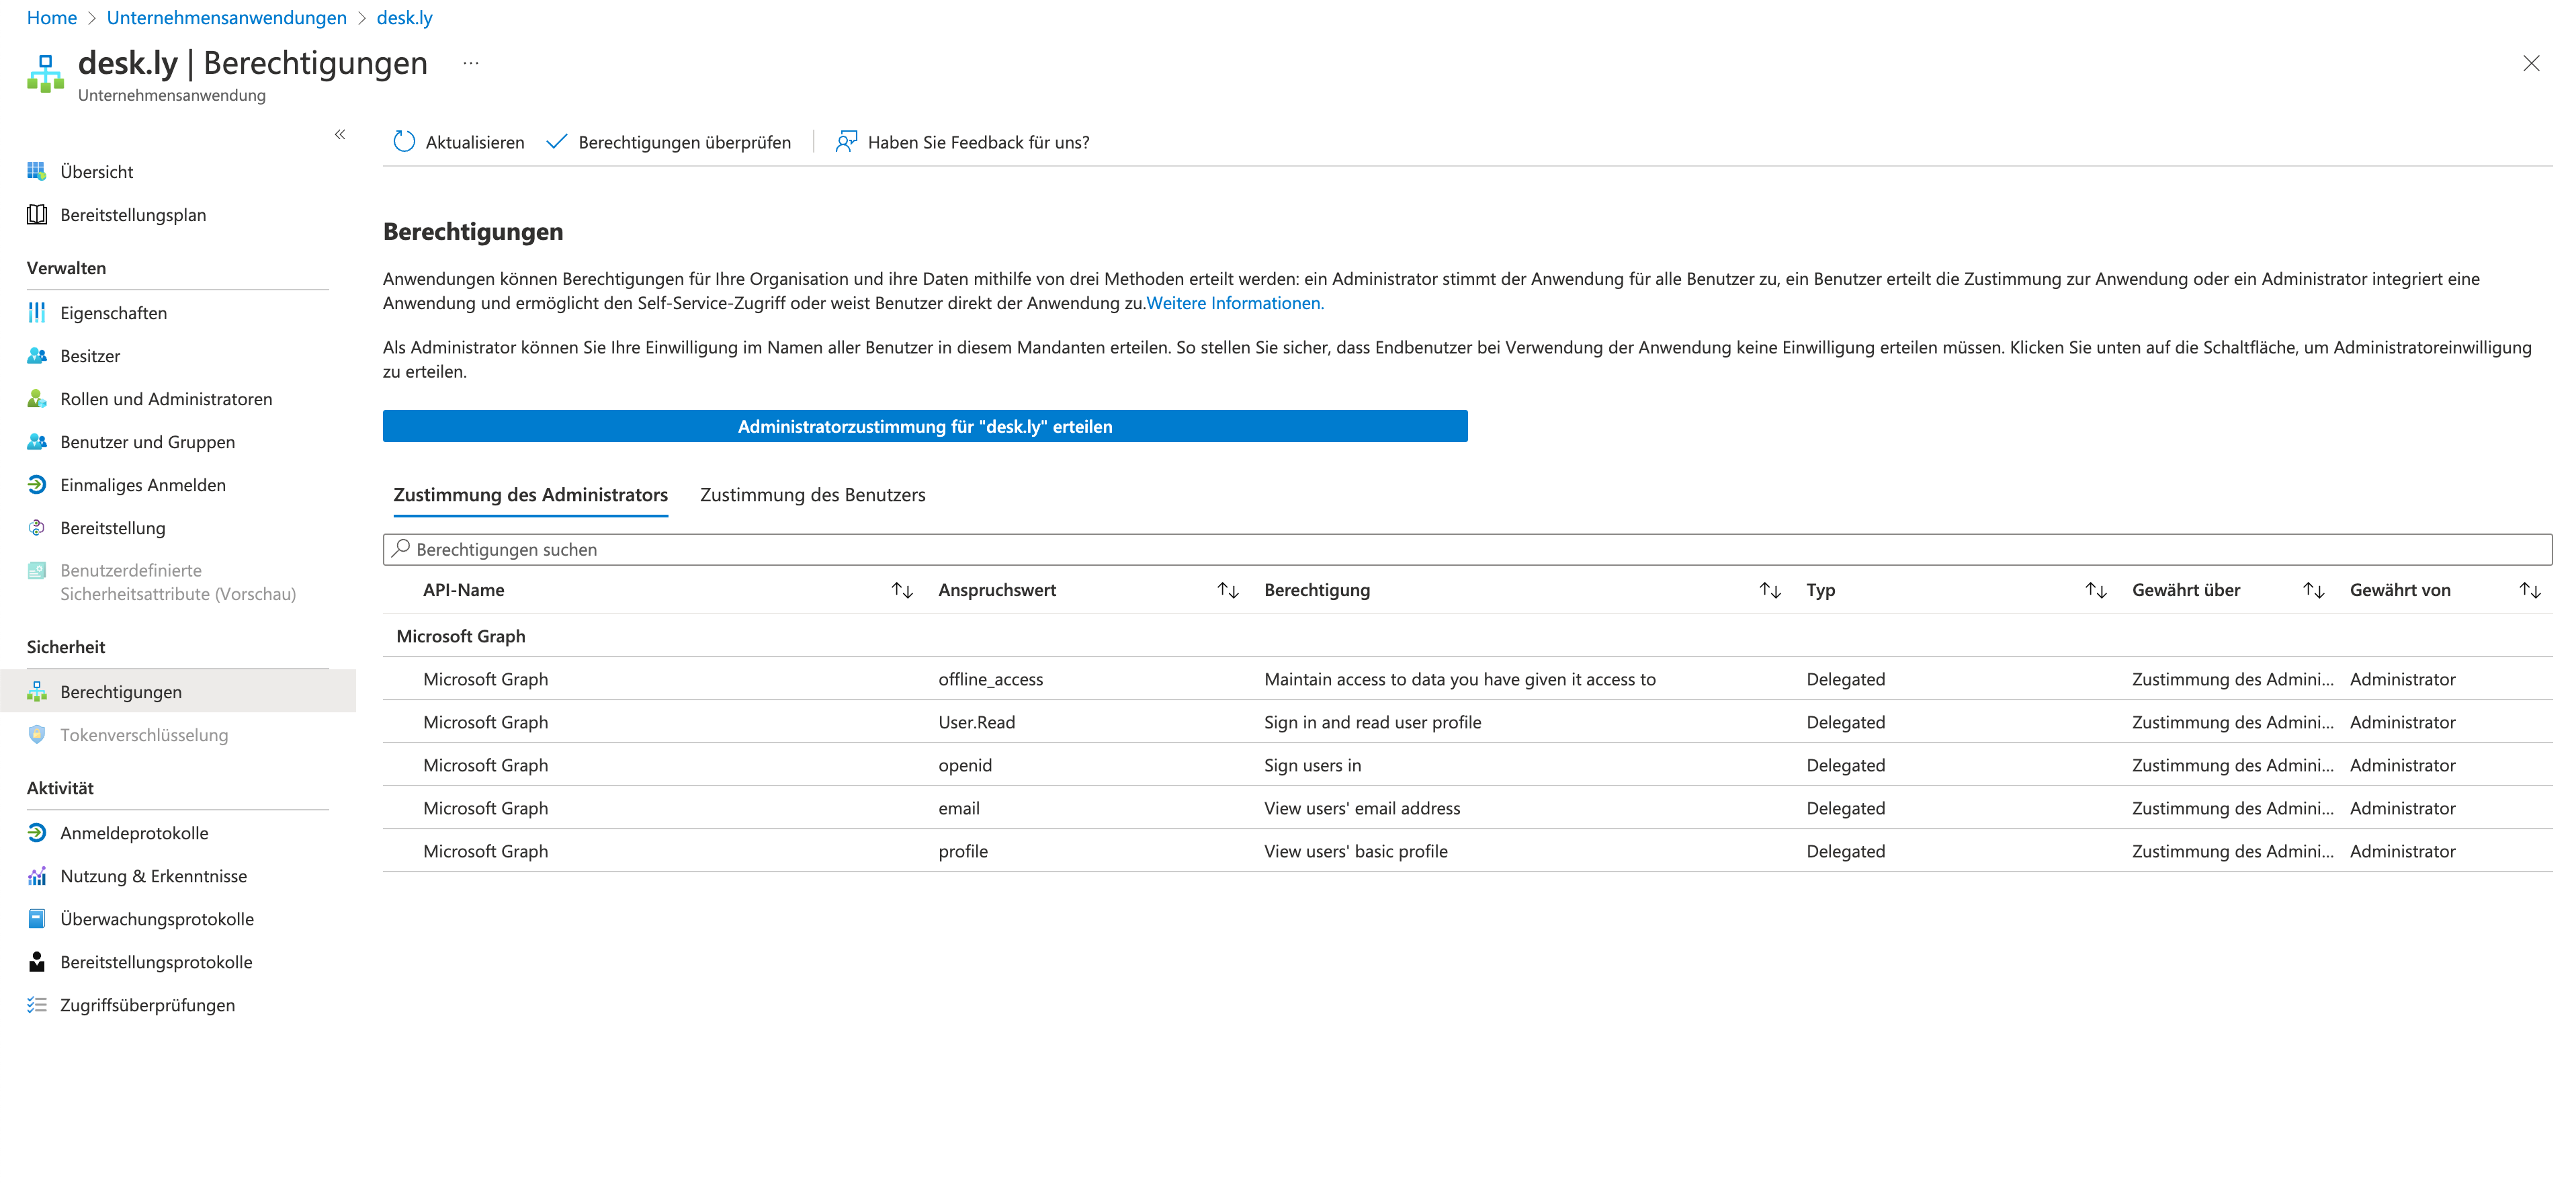Select the openid permission value
The width and height of the screenshot is (2576, 1184).
(965, 765)
